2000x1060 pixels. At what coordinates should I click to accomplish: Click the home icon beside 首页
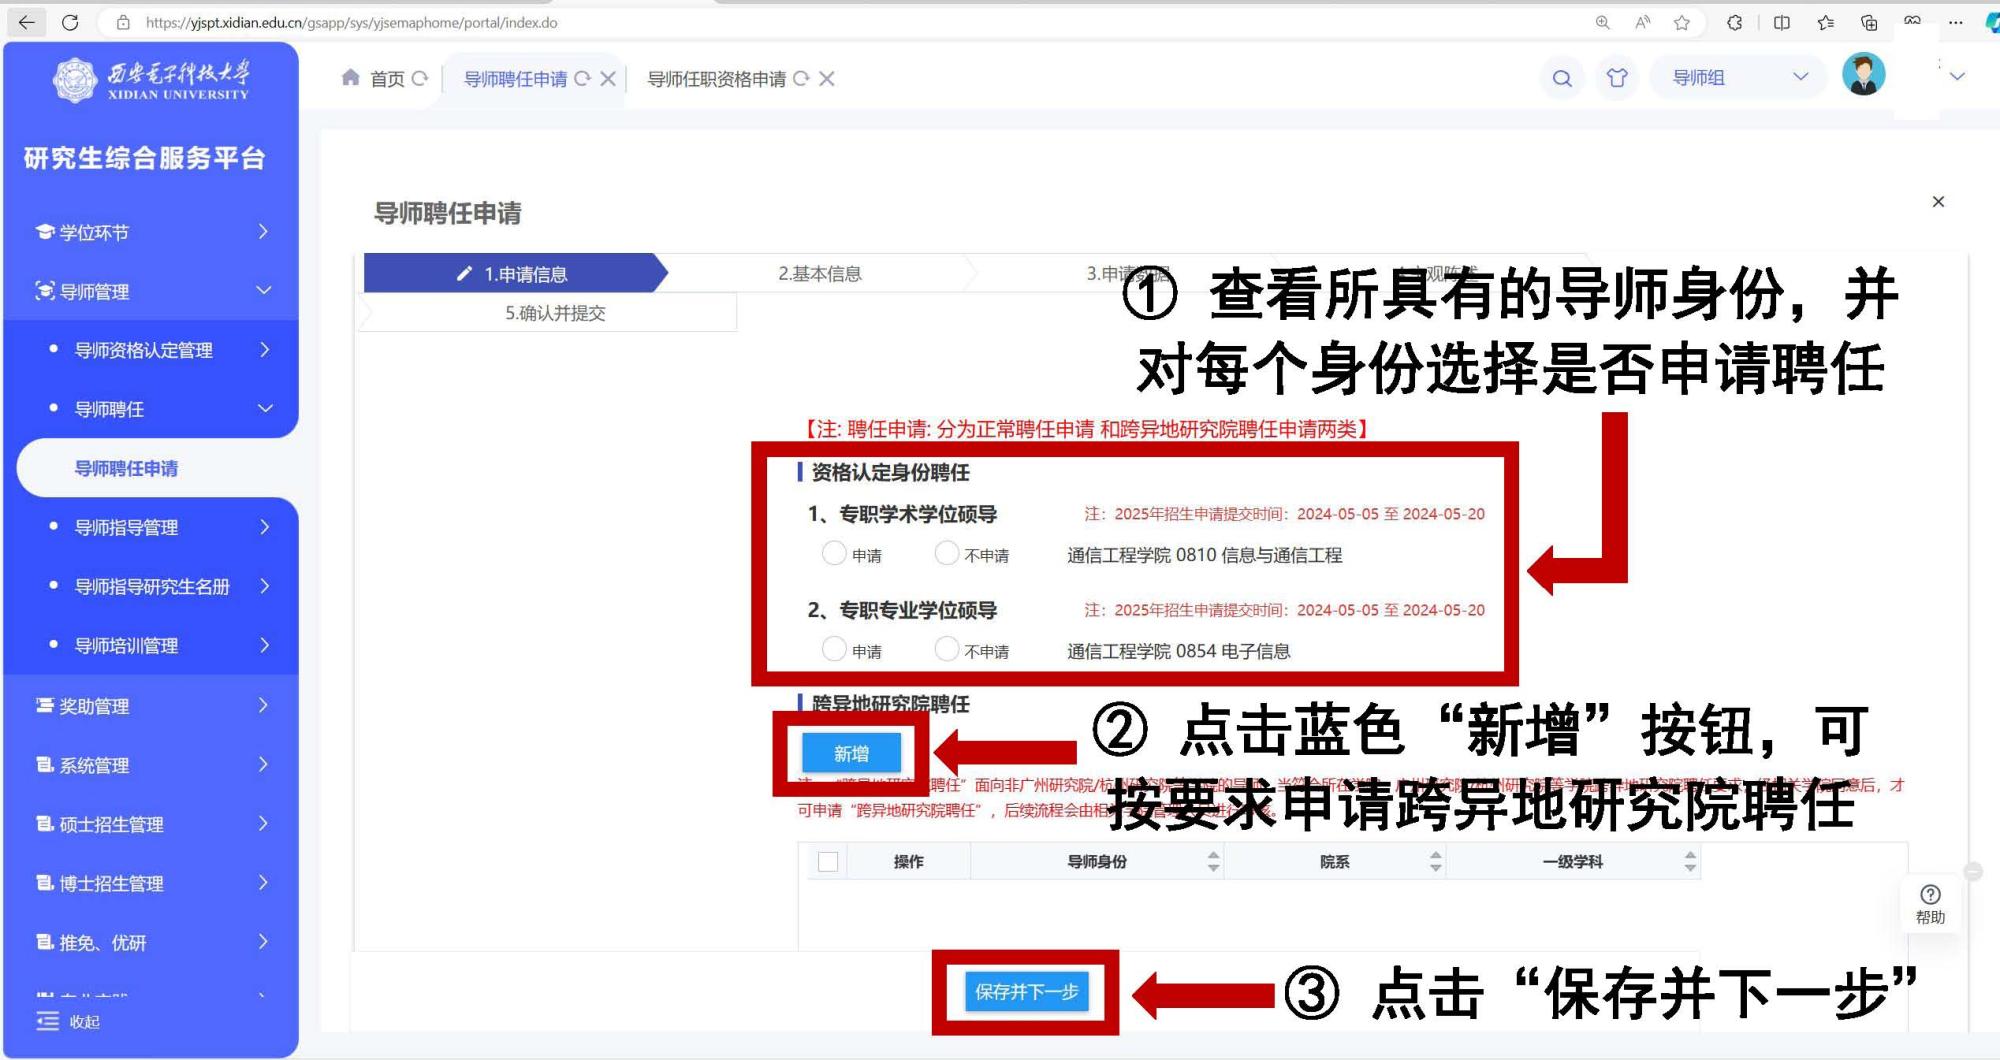tap(350, 78)
